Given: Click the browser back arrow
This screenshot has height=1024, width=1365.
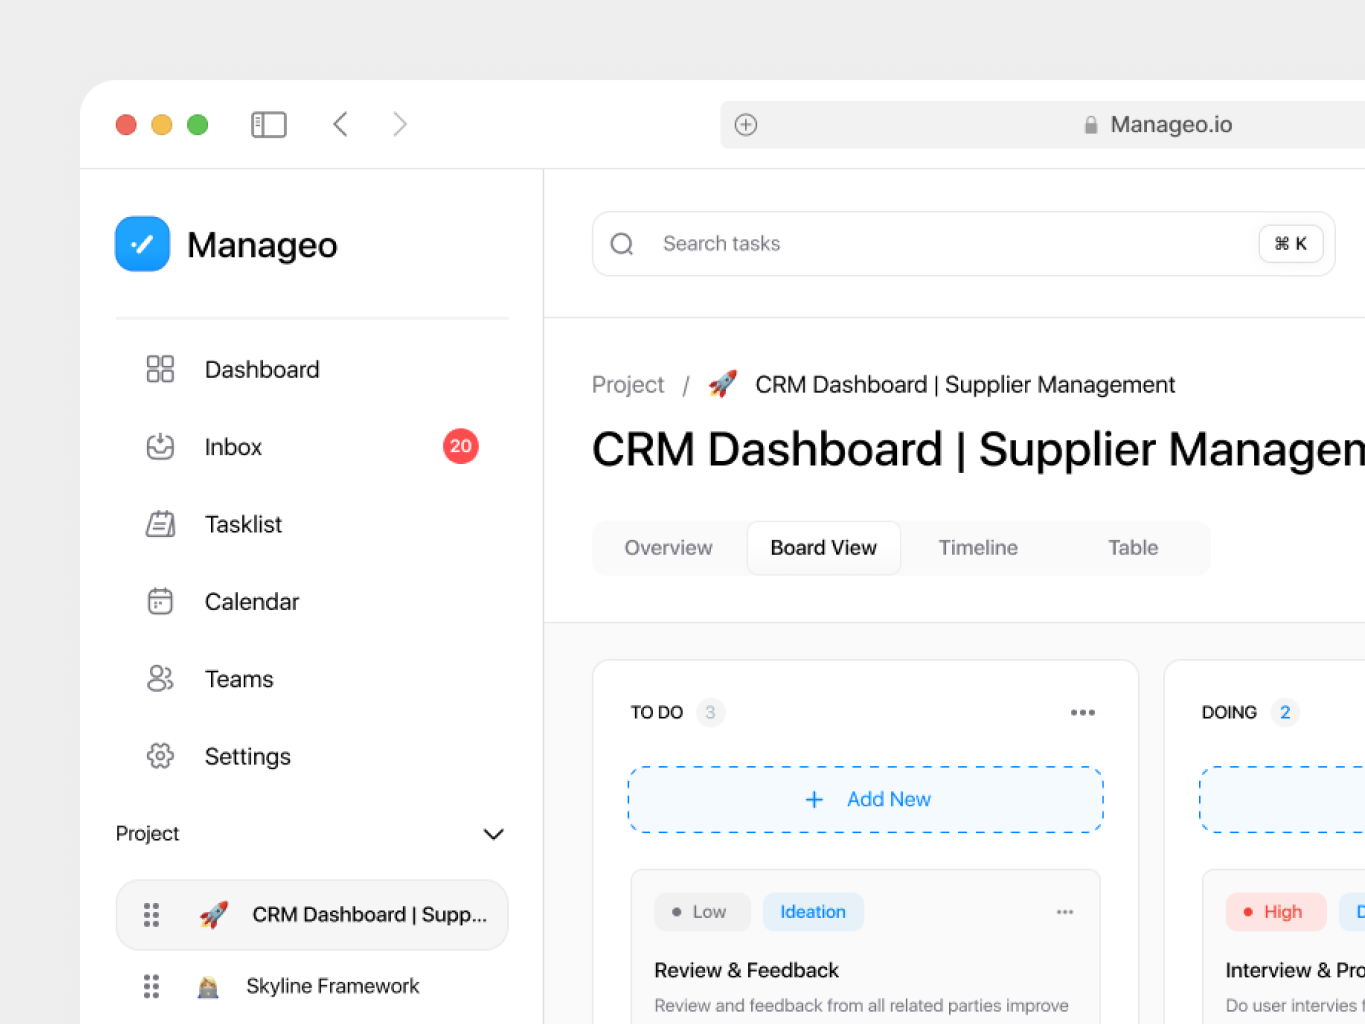Looking at the screenshot, I should tap(340, 124).
